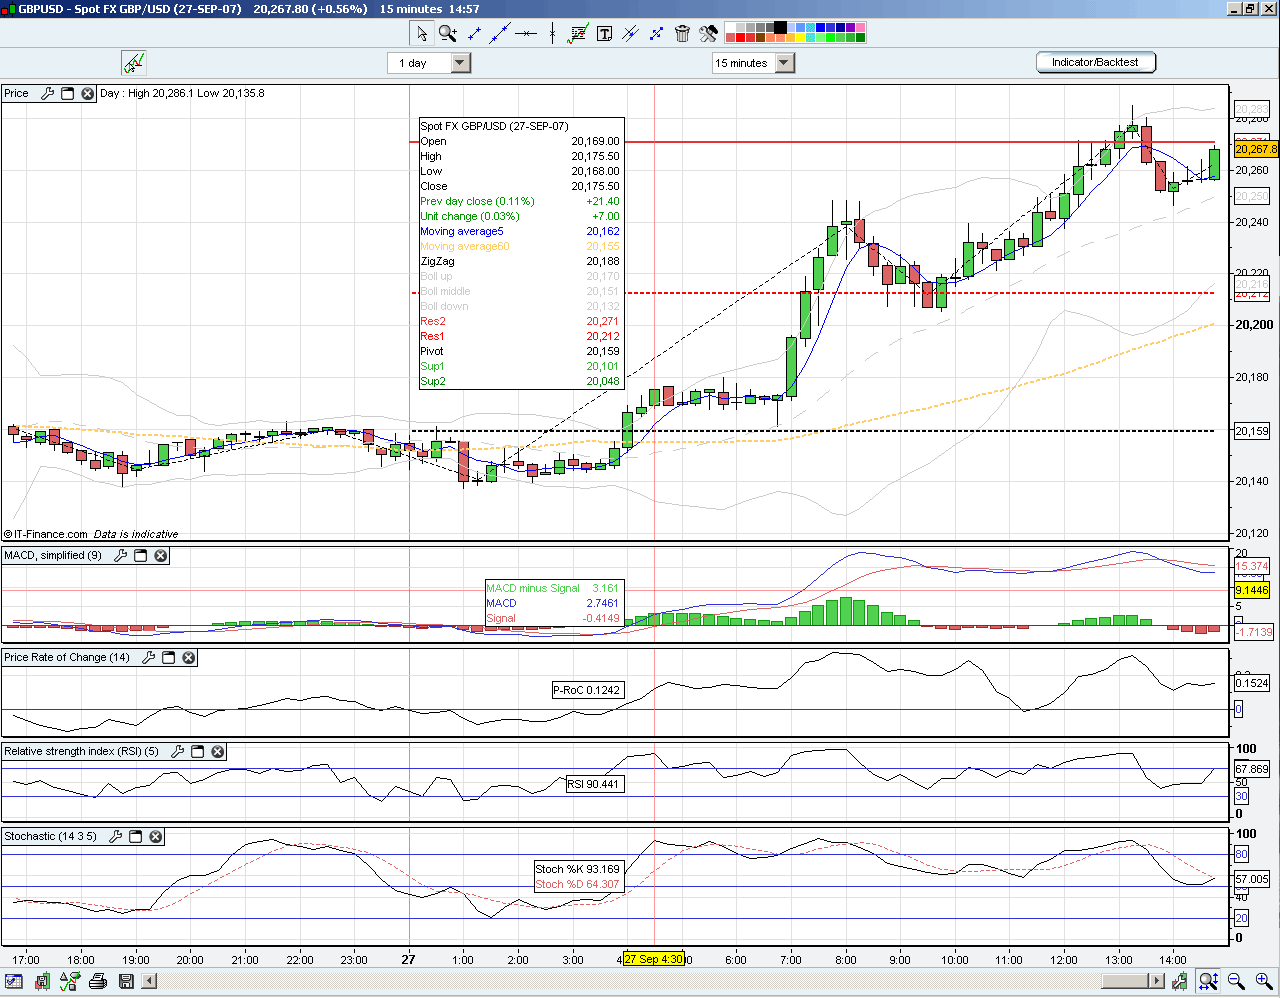This screenshot has height=998, width=1280.
Task: Click the chart-with-text annotation tool icon
Action: coord(578,33)
